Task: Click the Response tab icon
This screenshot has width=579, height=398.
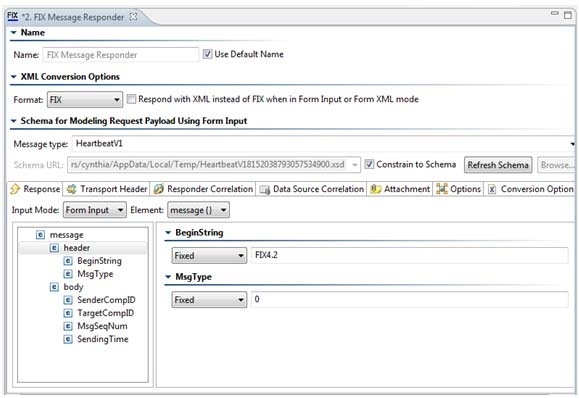Action: (15, 189)
